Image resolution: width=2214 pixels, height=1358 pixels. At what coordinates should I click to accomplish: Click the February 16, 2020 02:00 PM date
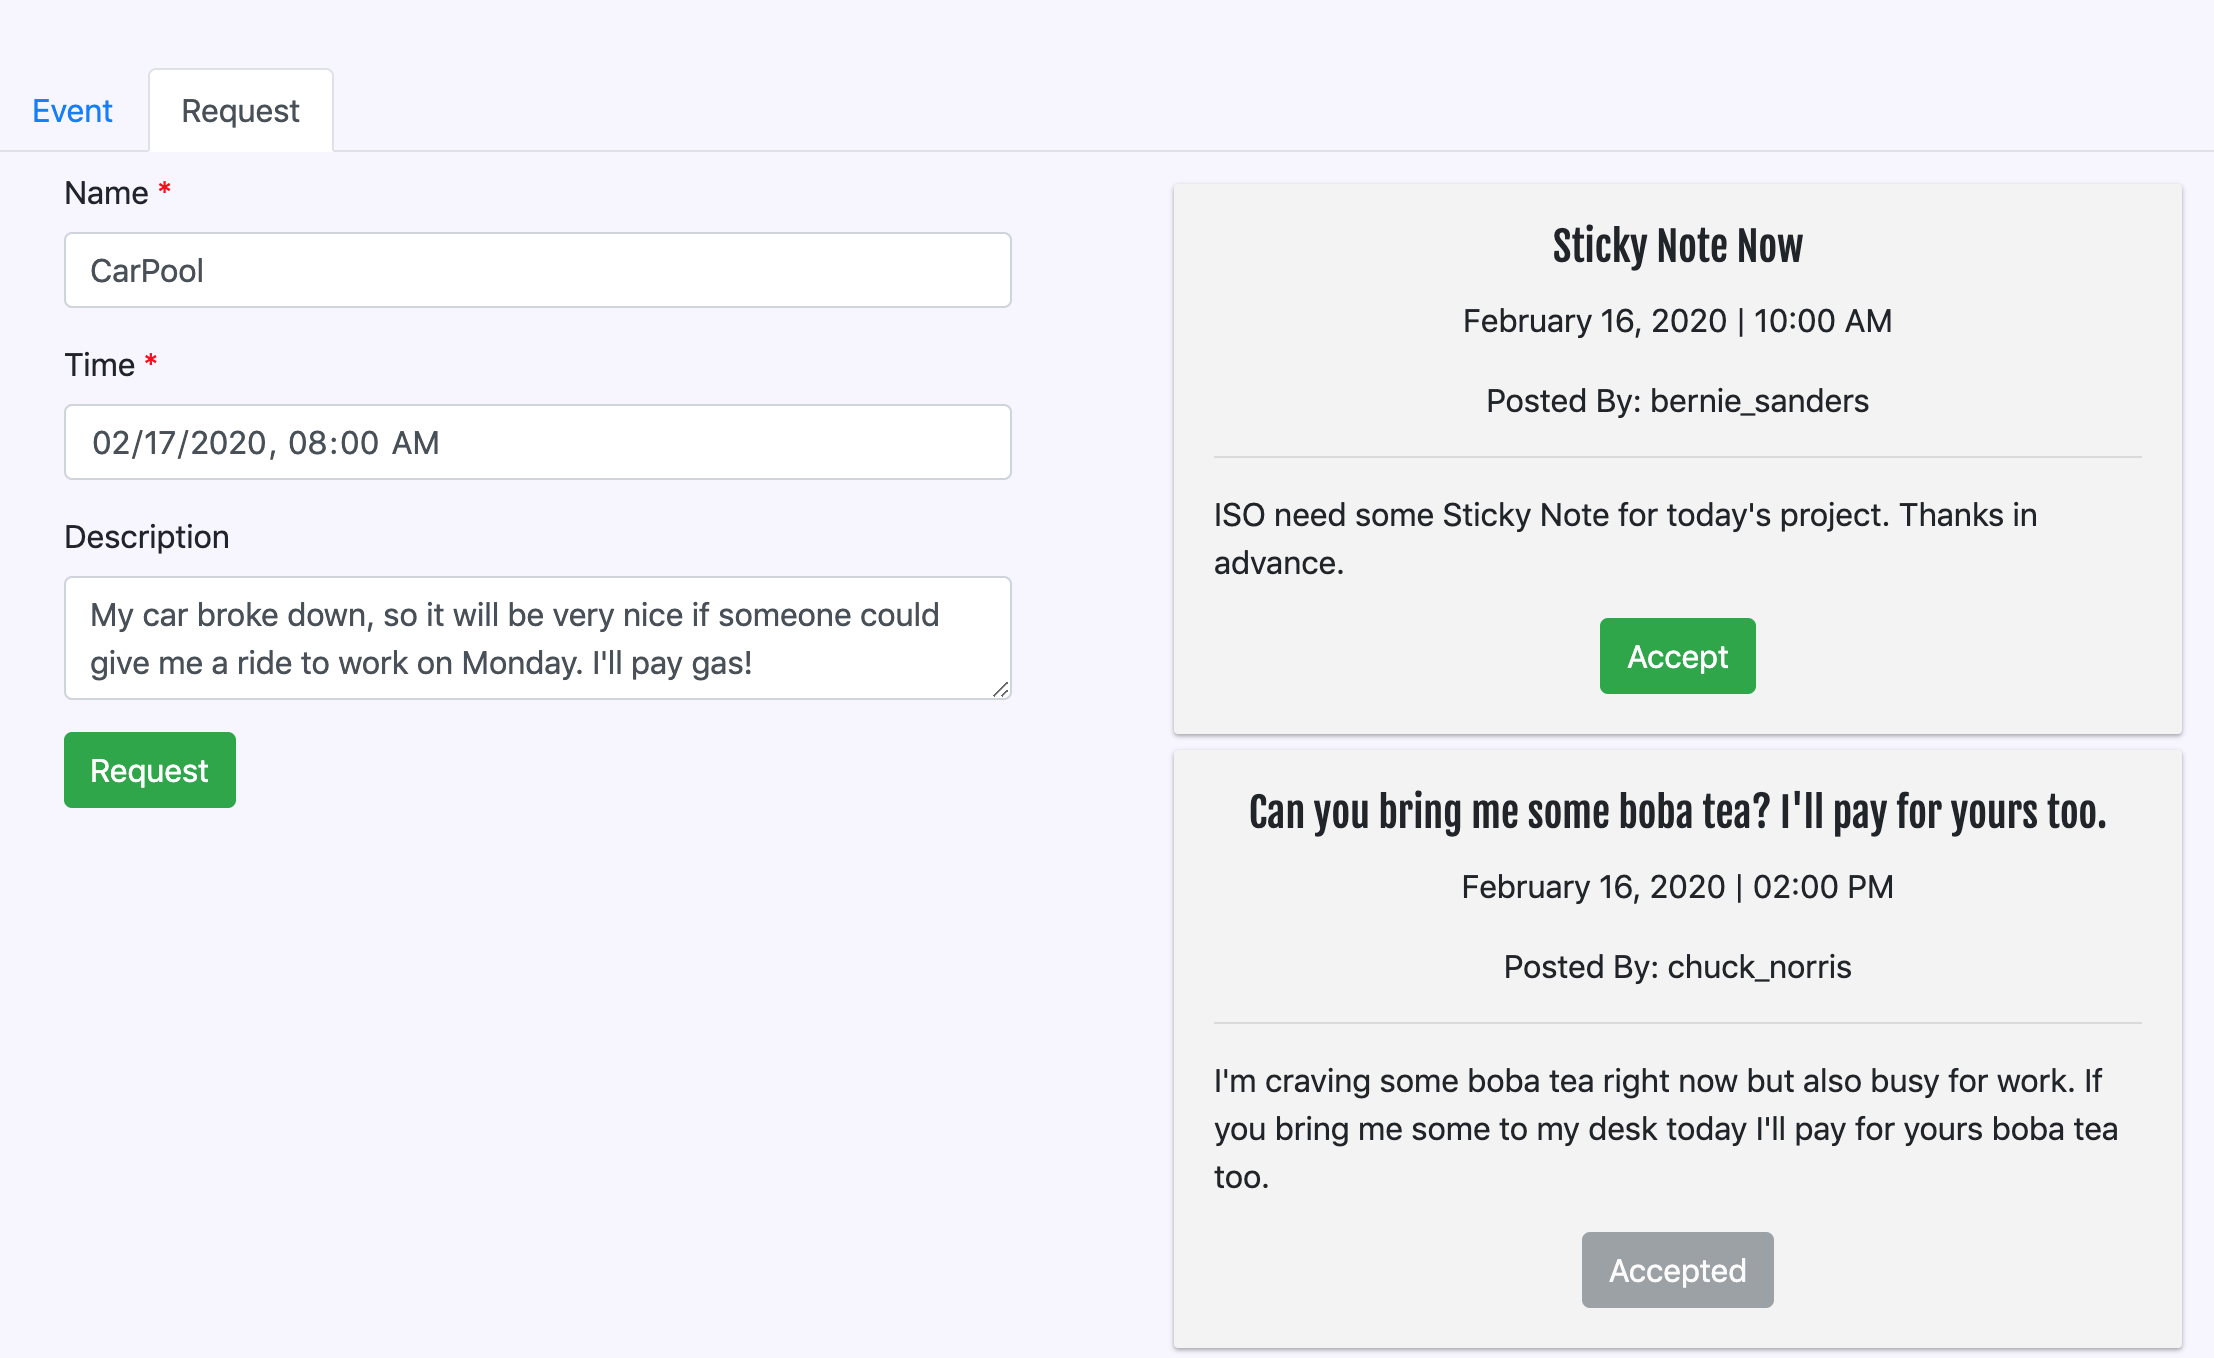click(x=1677, y=887)
